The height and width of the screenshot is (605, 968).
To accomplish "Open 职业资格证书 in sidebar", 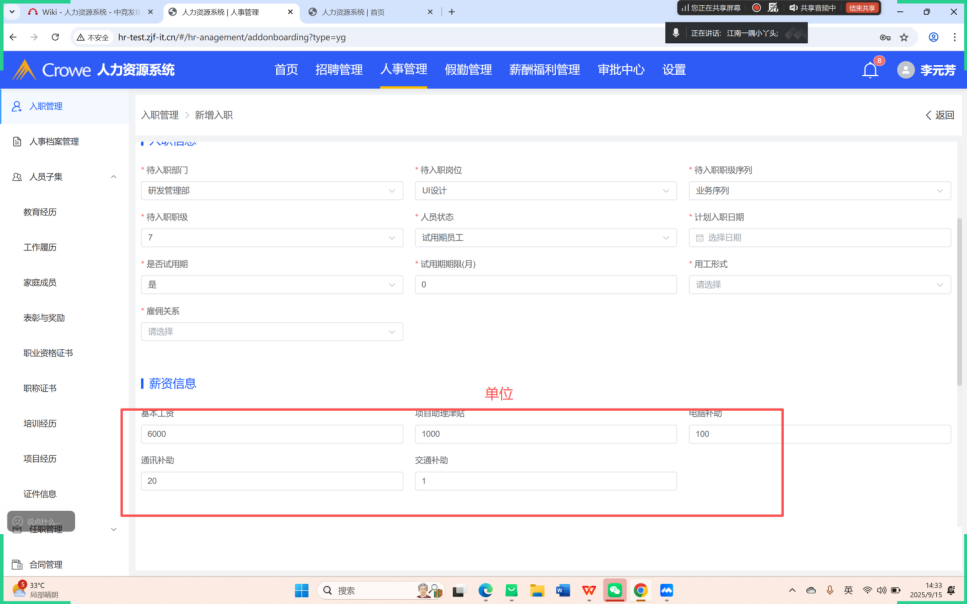I will pyautogui.click(x=48, y=353).
